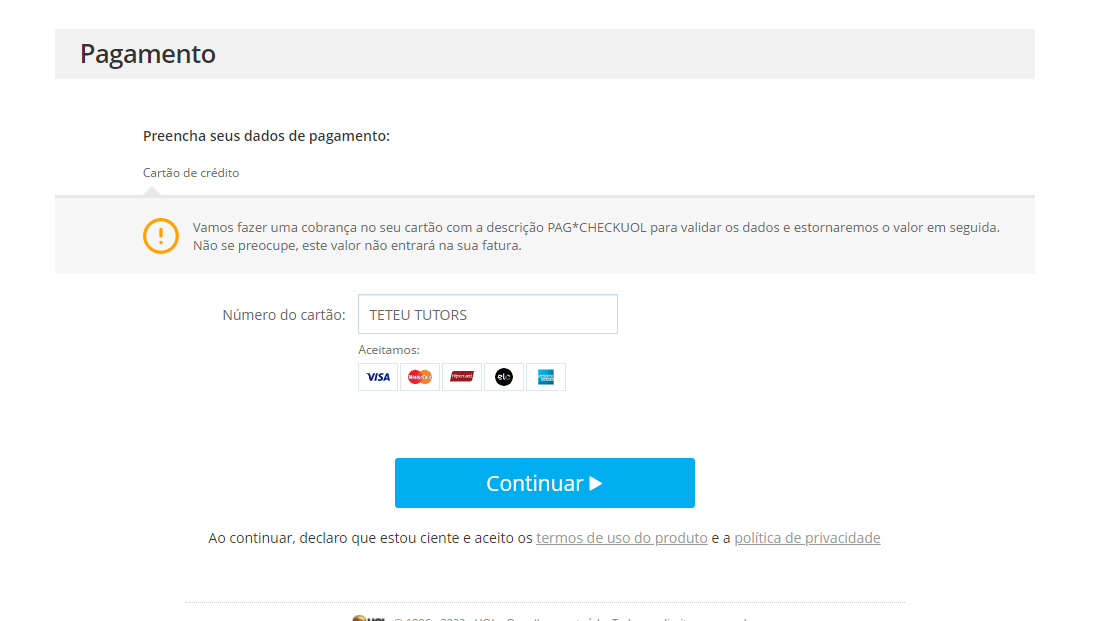The height and width of the screenshot is (621, 1109).
Task: Click the play arrow on Continuar
Action: 596,483
